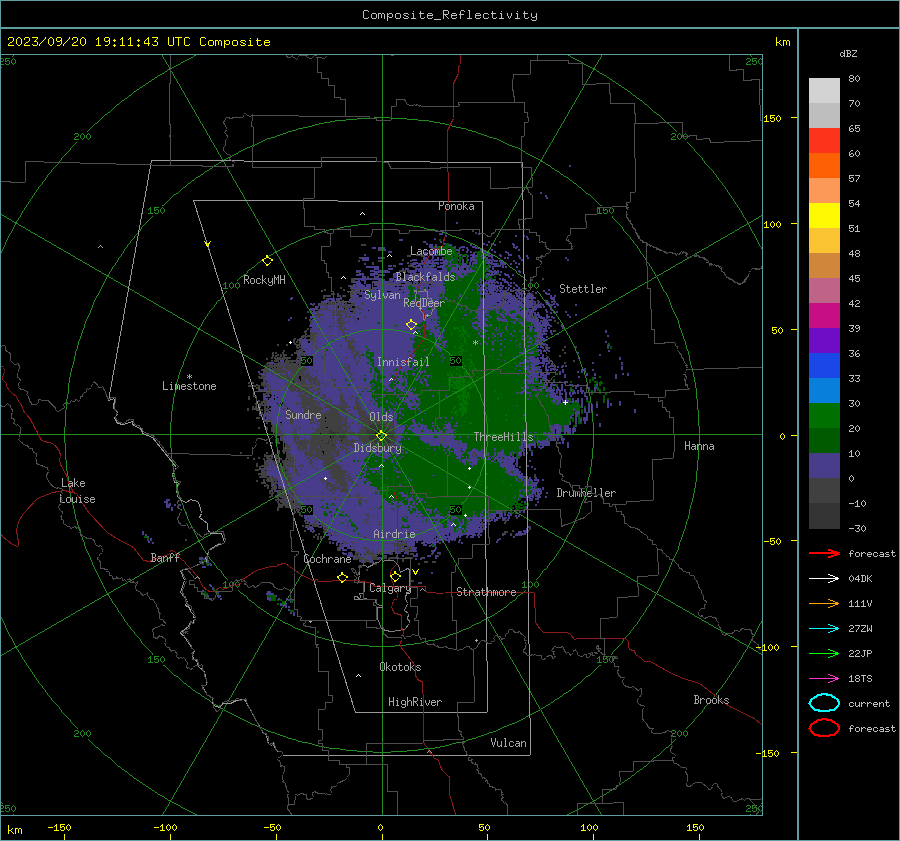
Task: Click the Vulcan town label
Action: coord(509,743)
